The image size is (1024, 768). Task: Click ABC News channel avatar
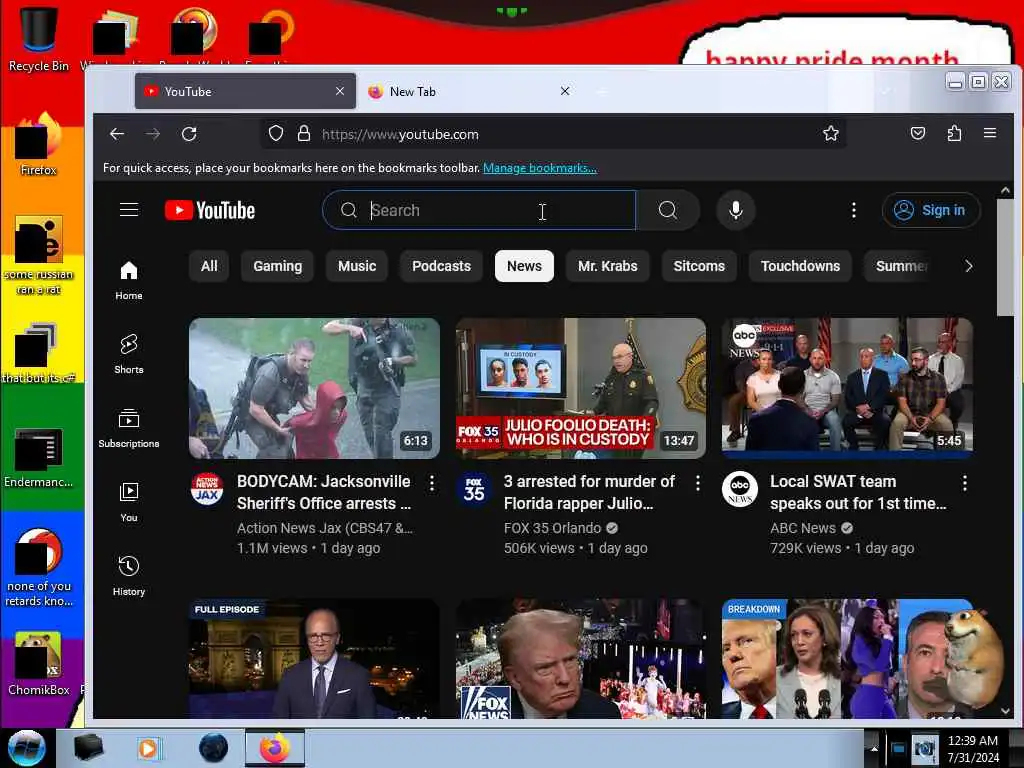(x=740, y=488)
